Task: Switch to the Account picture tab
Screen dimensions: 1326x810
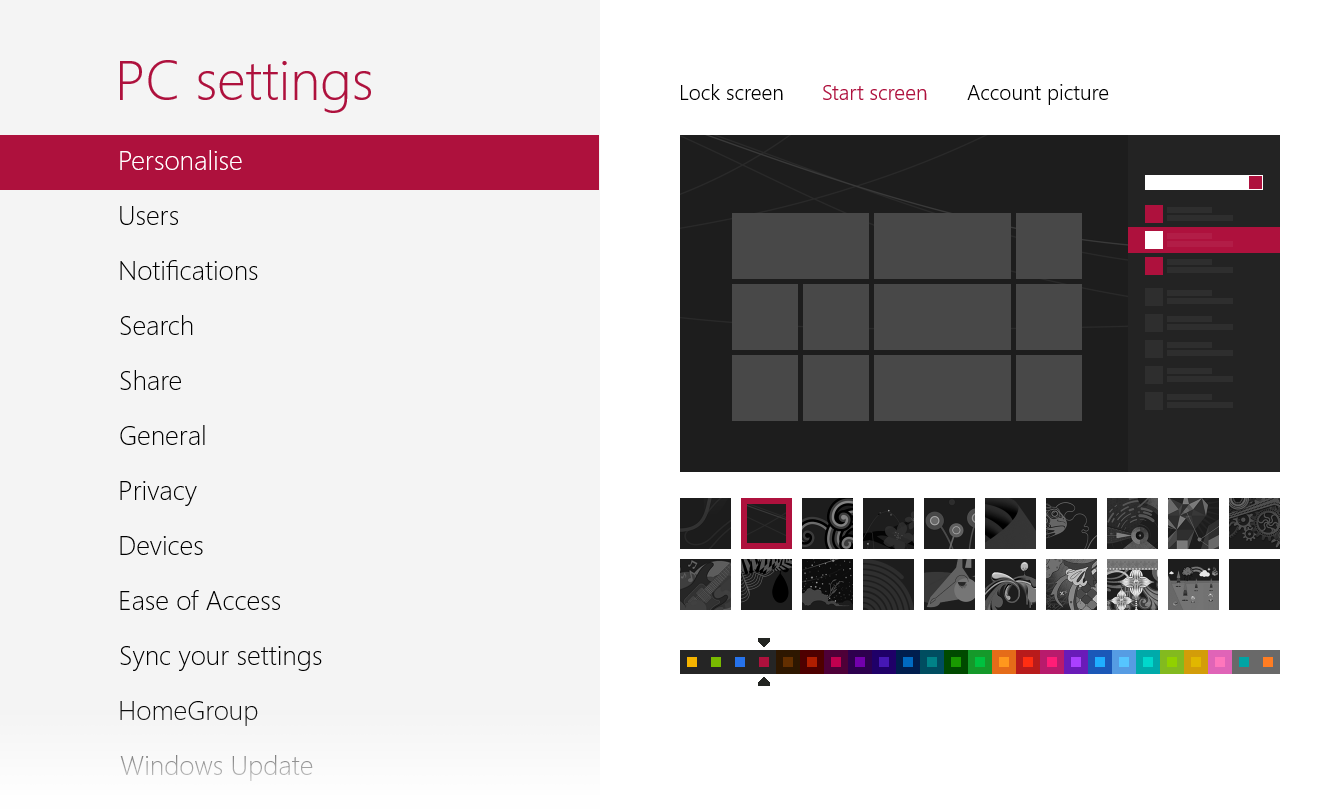Action: 1038,93
